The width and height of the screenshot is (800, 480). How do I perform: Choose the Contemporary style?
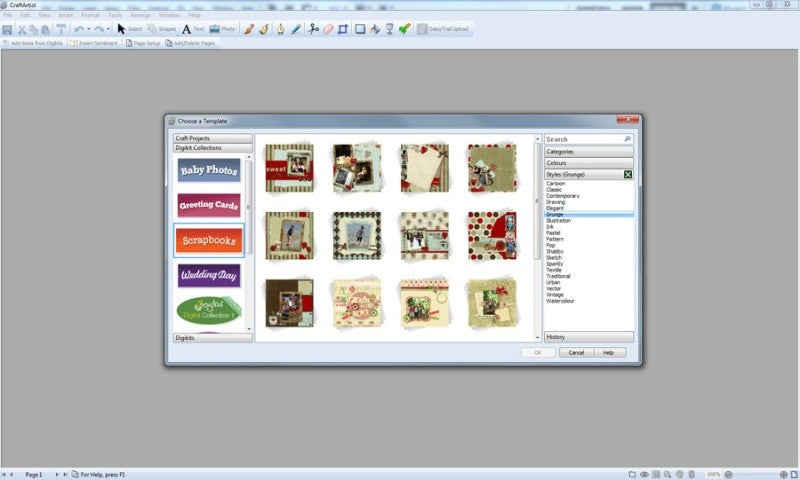coord(562,196)
